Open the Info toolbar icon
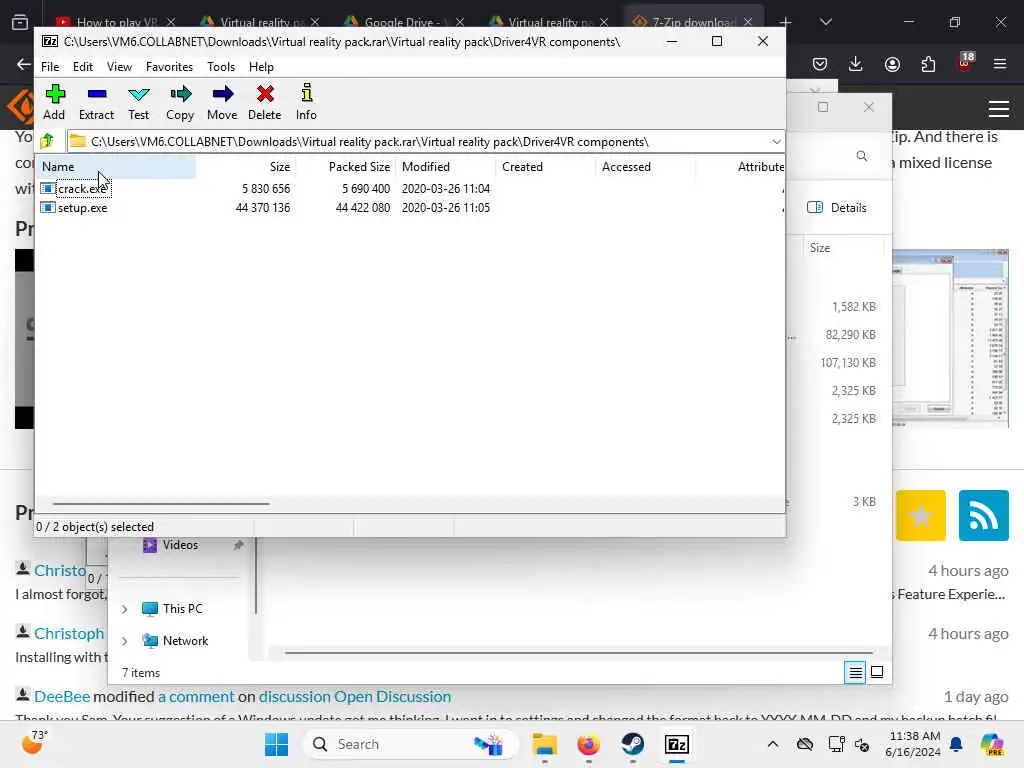Image resolution: width=1024 pixels, height=768 pixels. click(306, 102)
